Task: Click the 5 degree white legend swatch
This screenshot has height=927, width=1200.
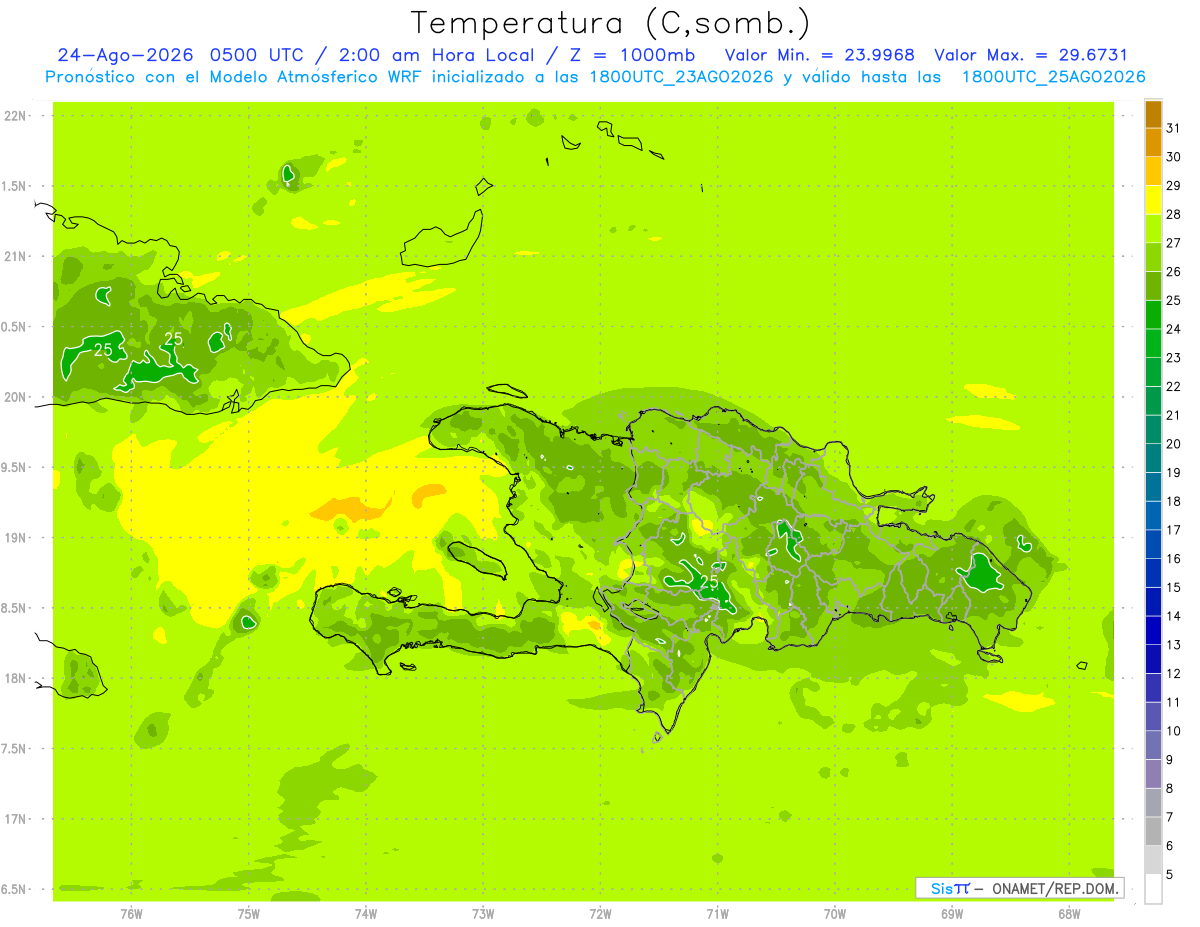Action: click(1153, 889)
